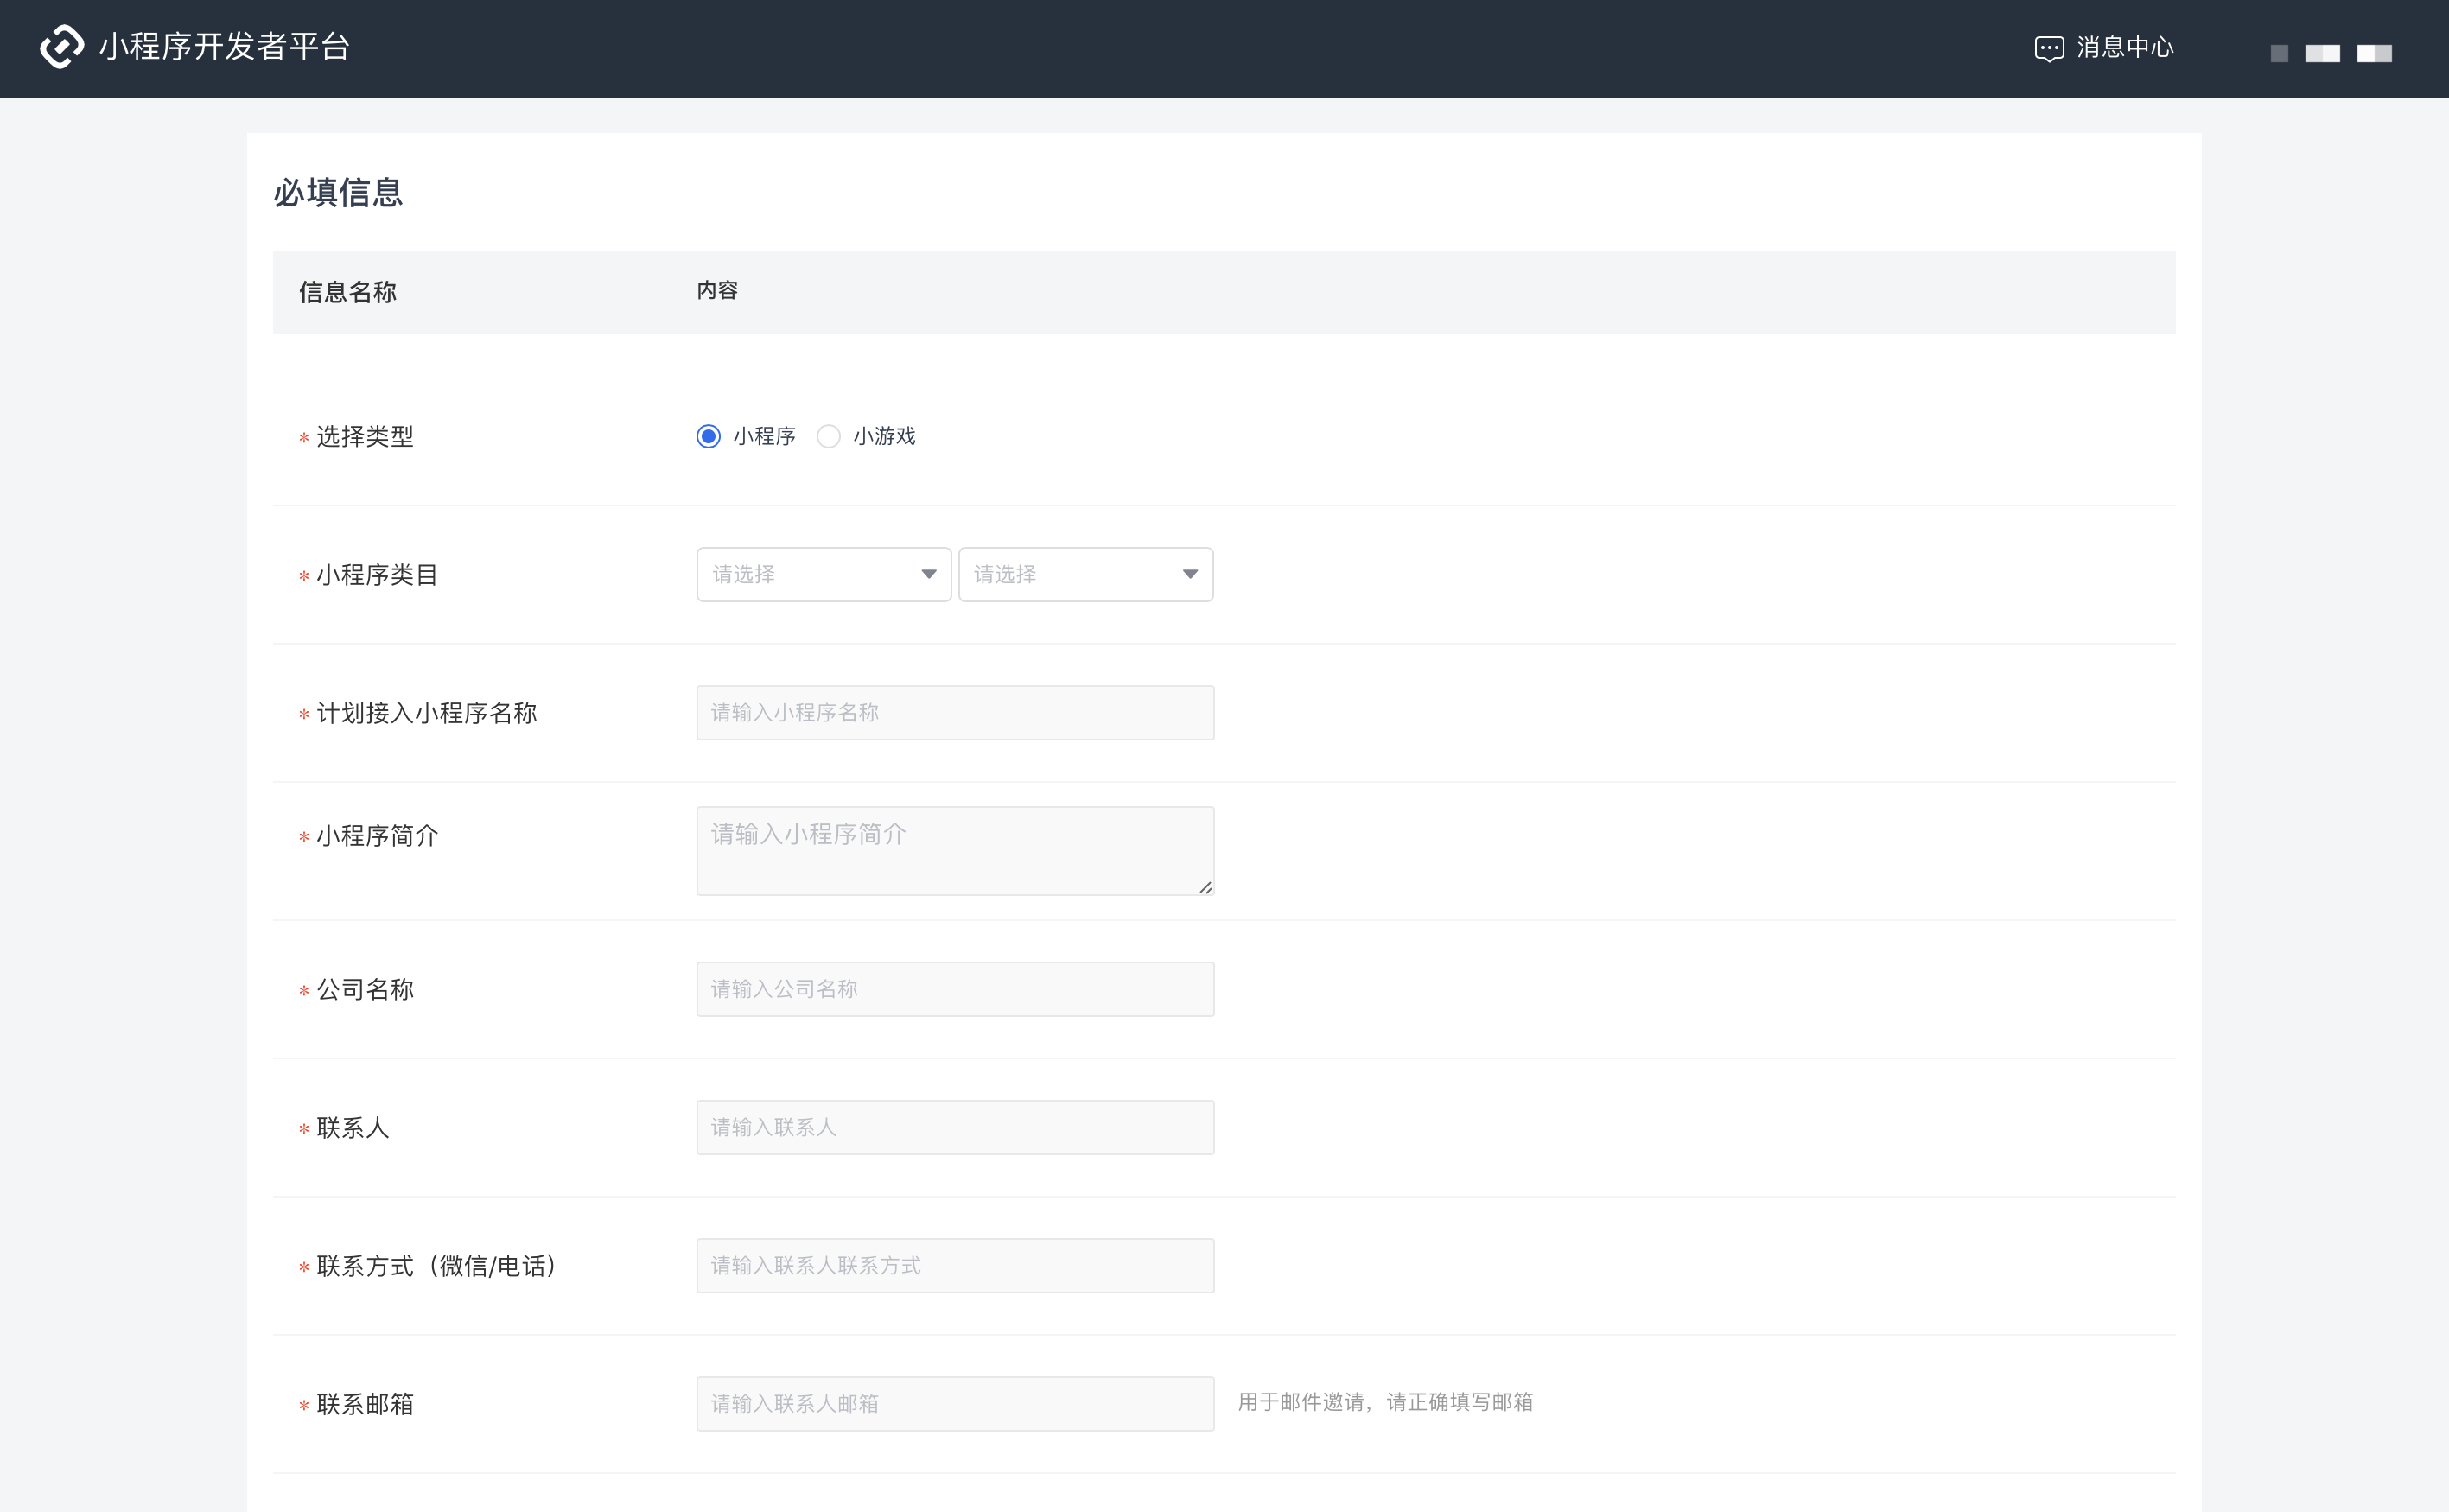Click the hint 用于邮件邀请，请正确填写邮箱
The image size is (2449, 1512).
[x=1385, y=1402]
